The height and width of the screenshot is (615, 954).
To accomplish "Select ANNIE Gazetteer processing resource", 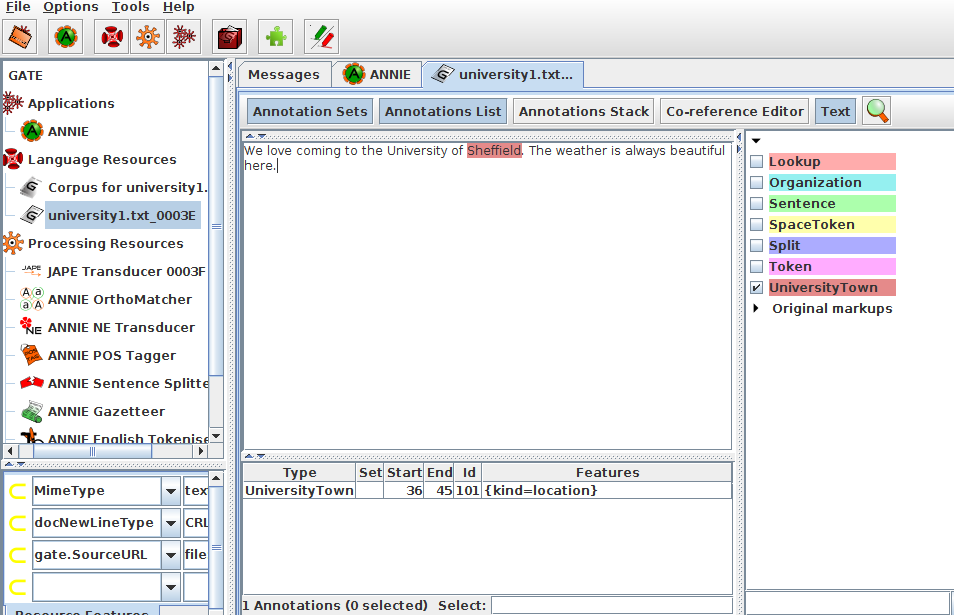I will pyautogui.click(x=106, y=411).
